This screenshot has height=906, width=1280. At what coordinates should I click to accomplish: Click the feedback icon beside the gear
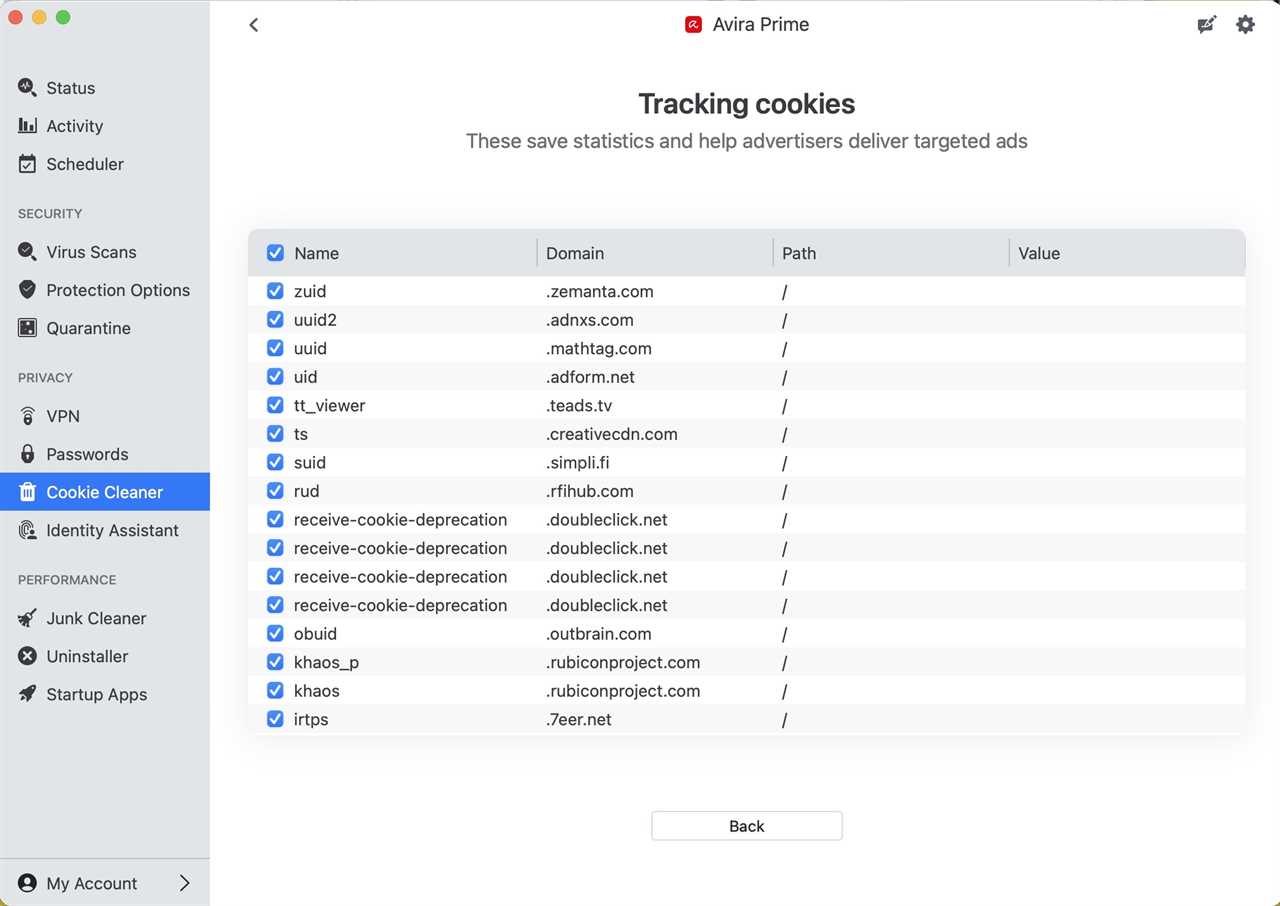click(1207, 25)
